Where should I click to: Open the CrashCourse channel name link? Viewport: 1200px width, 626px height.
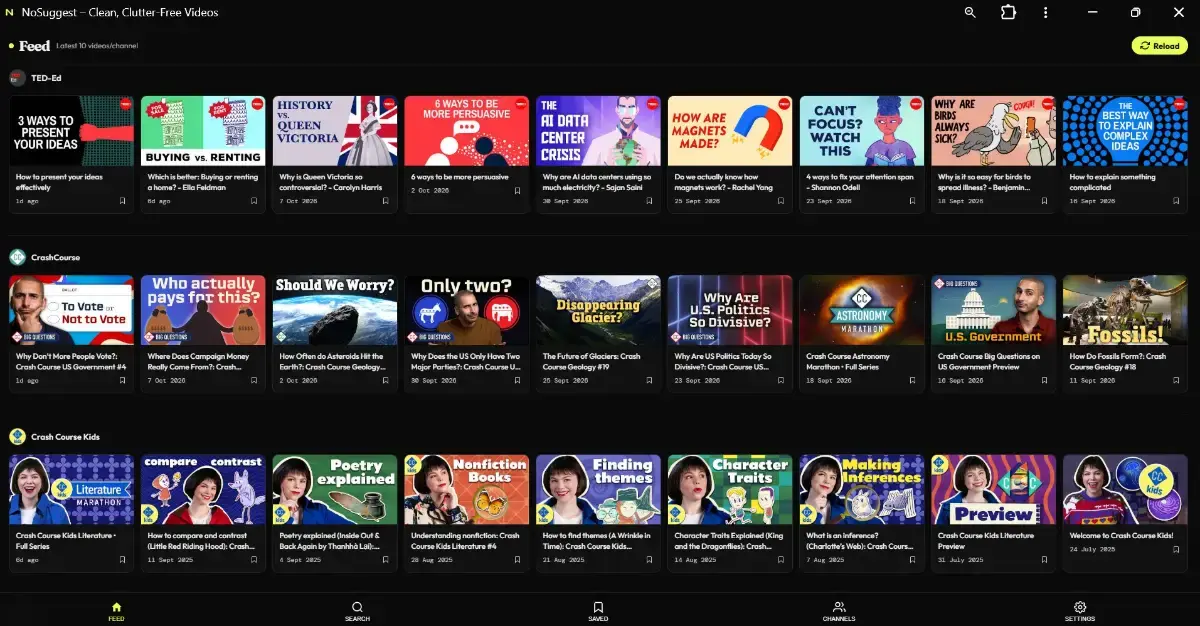(x=55, y=257)
